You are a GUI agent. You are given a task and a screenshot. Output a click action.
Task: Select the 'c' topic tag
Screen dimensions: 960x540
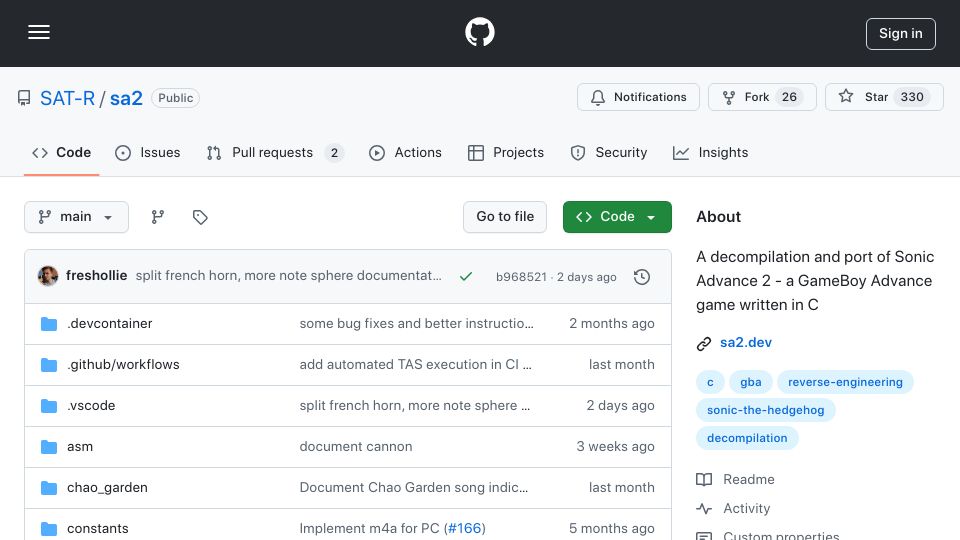click(x=710, y=382)
